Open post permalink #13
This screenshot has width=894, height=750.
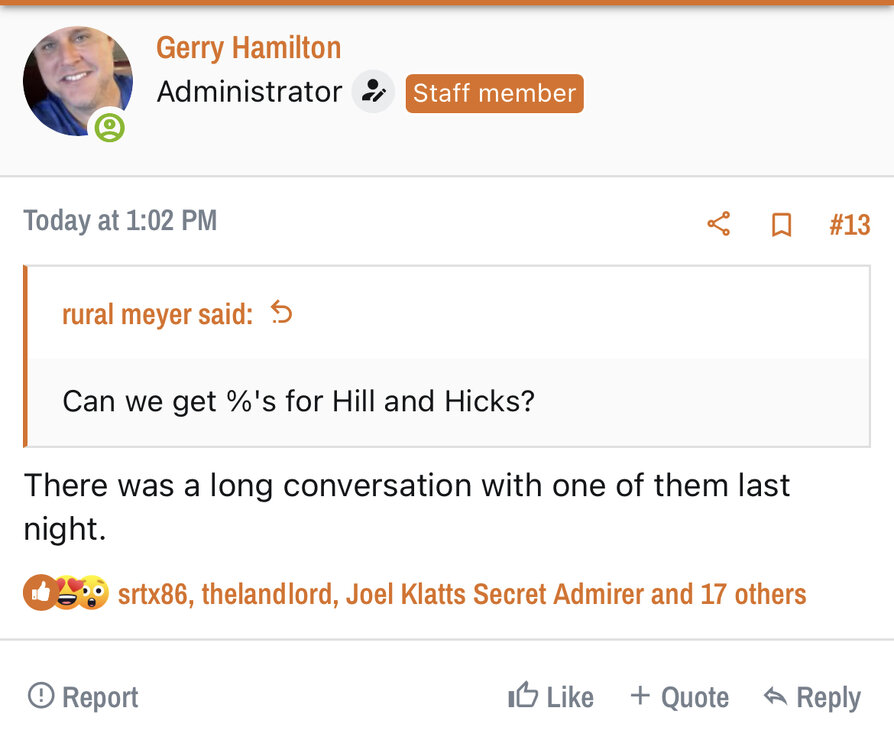tap(849, 225)
